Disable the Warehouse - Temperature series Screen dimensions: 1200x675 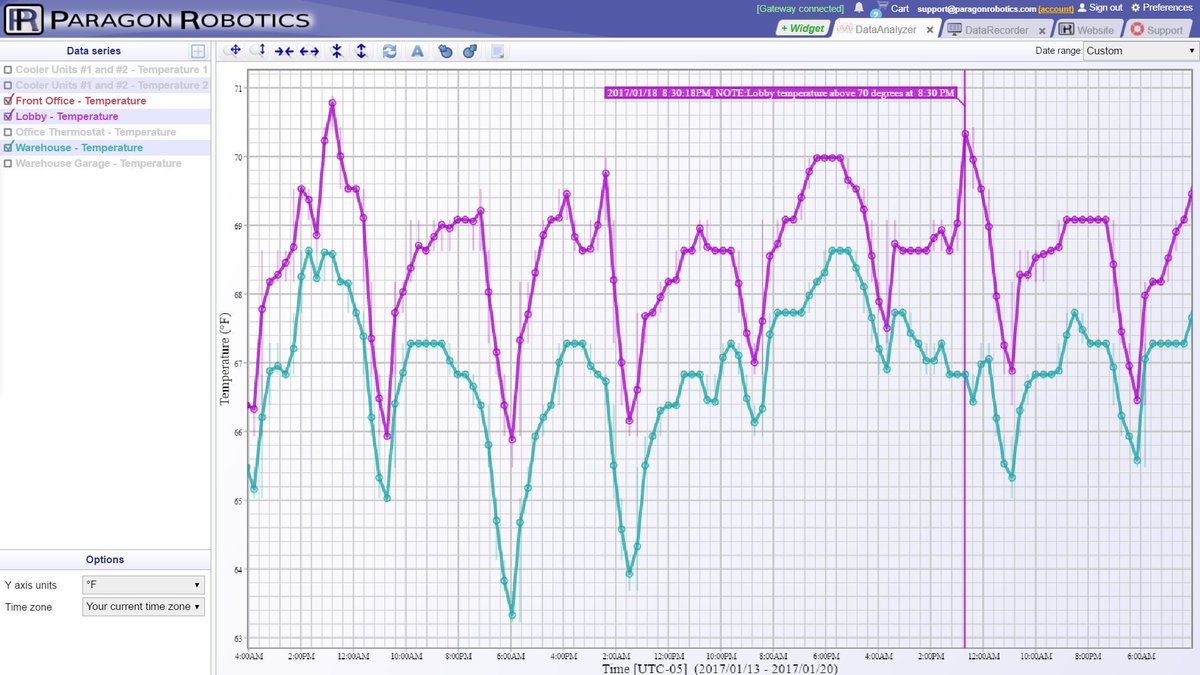[8, 147]
